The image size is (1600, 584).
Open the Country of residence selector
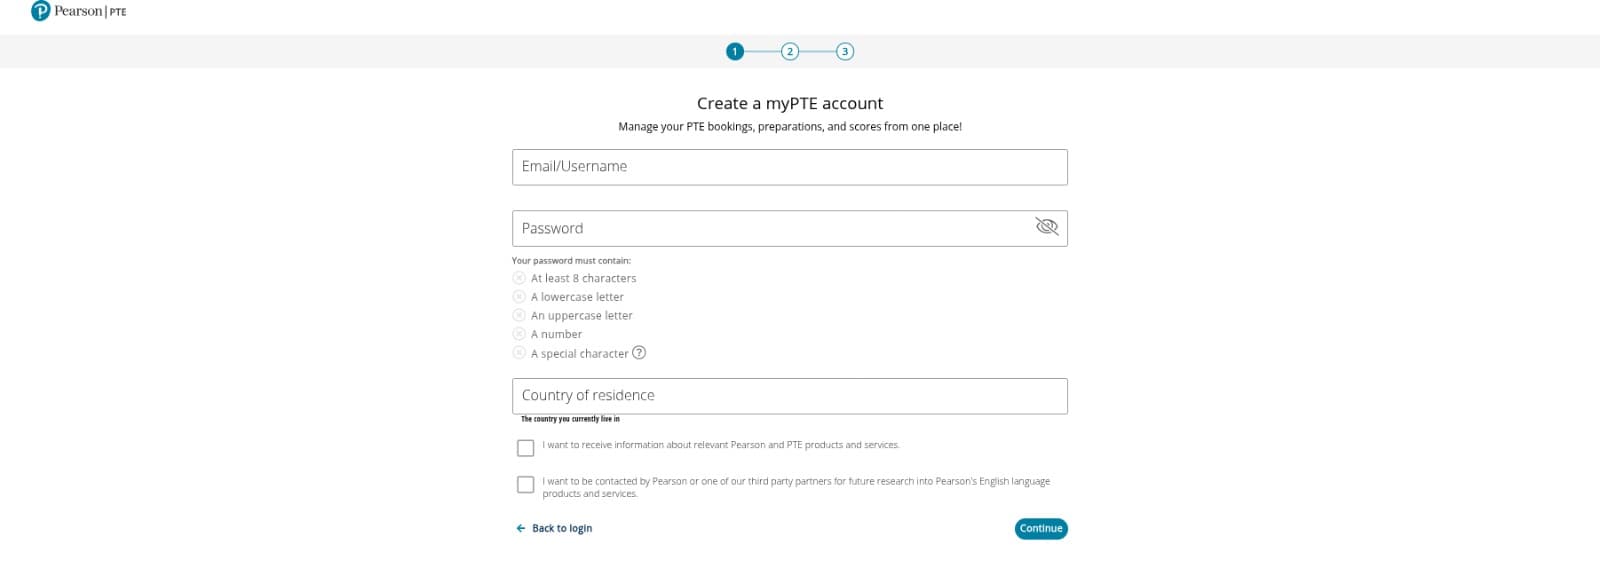pyautogui.click(x=790, y=395)
